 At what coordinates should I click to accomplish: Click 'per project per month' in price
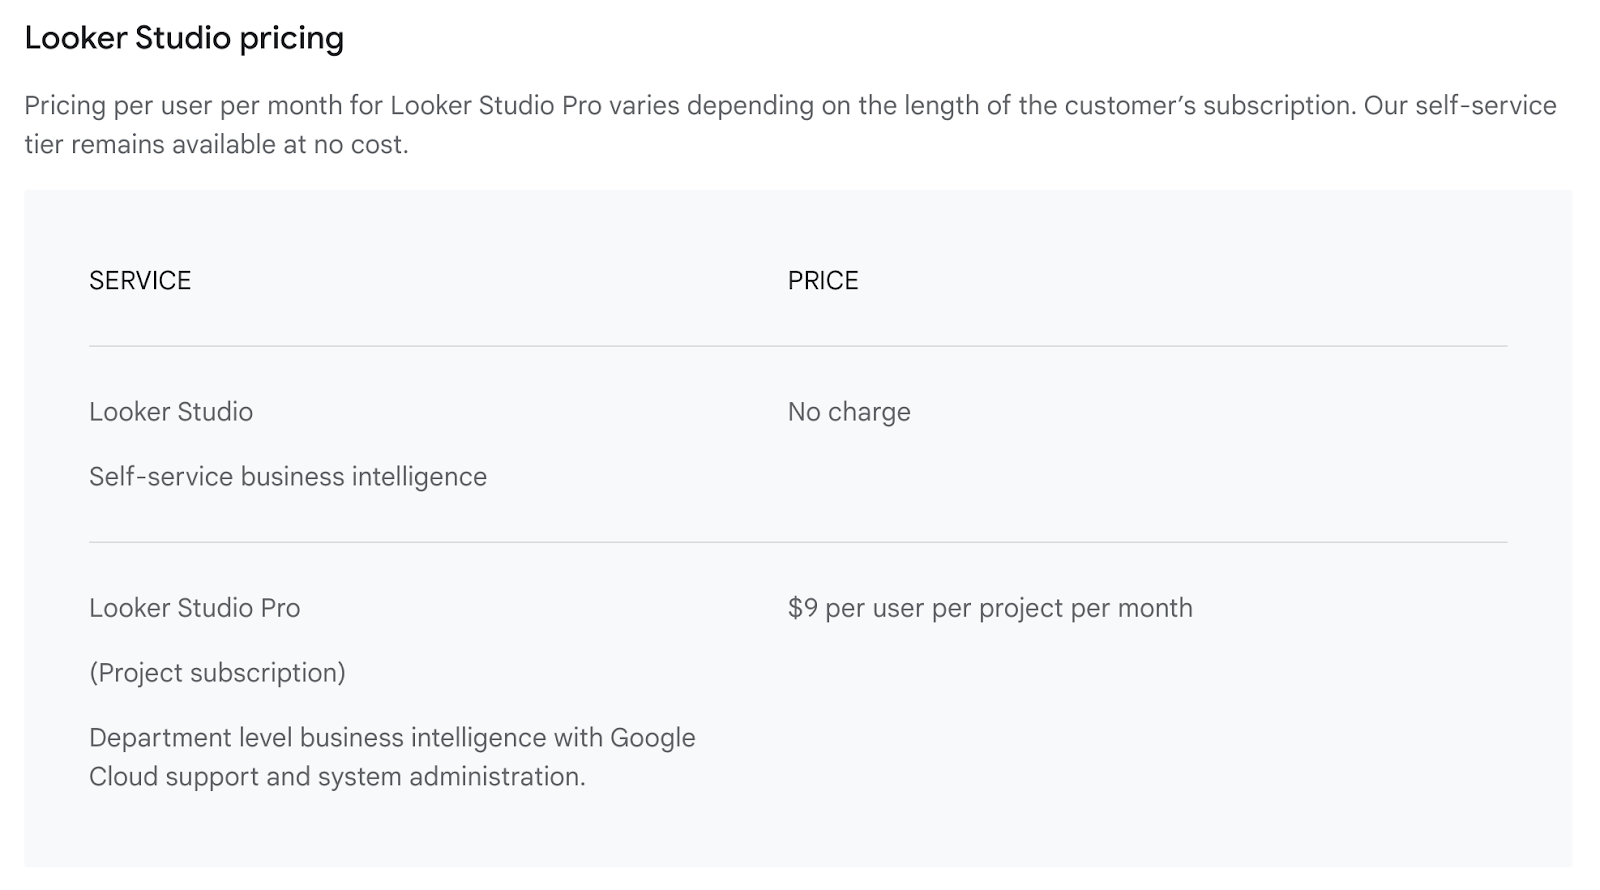pos(1062,608)
